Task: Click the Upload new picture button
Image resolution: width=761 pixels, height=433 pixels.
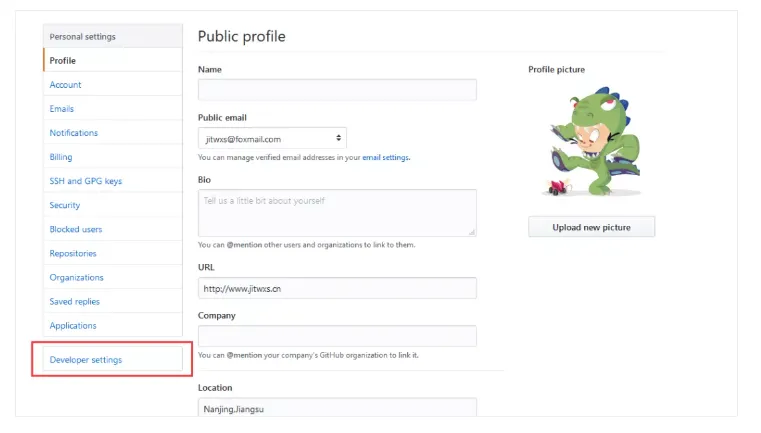Action: coord(591,227)
